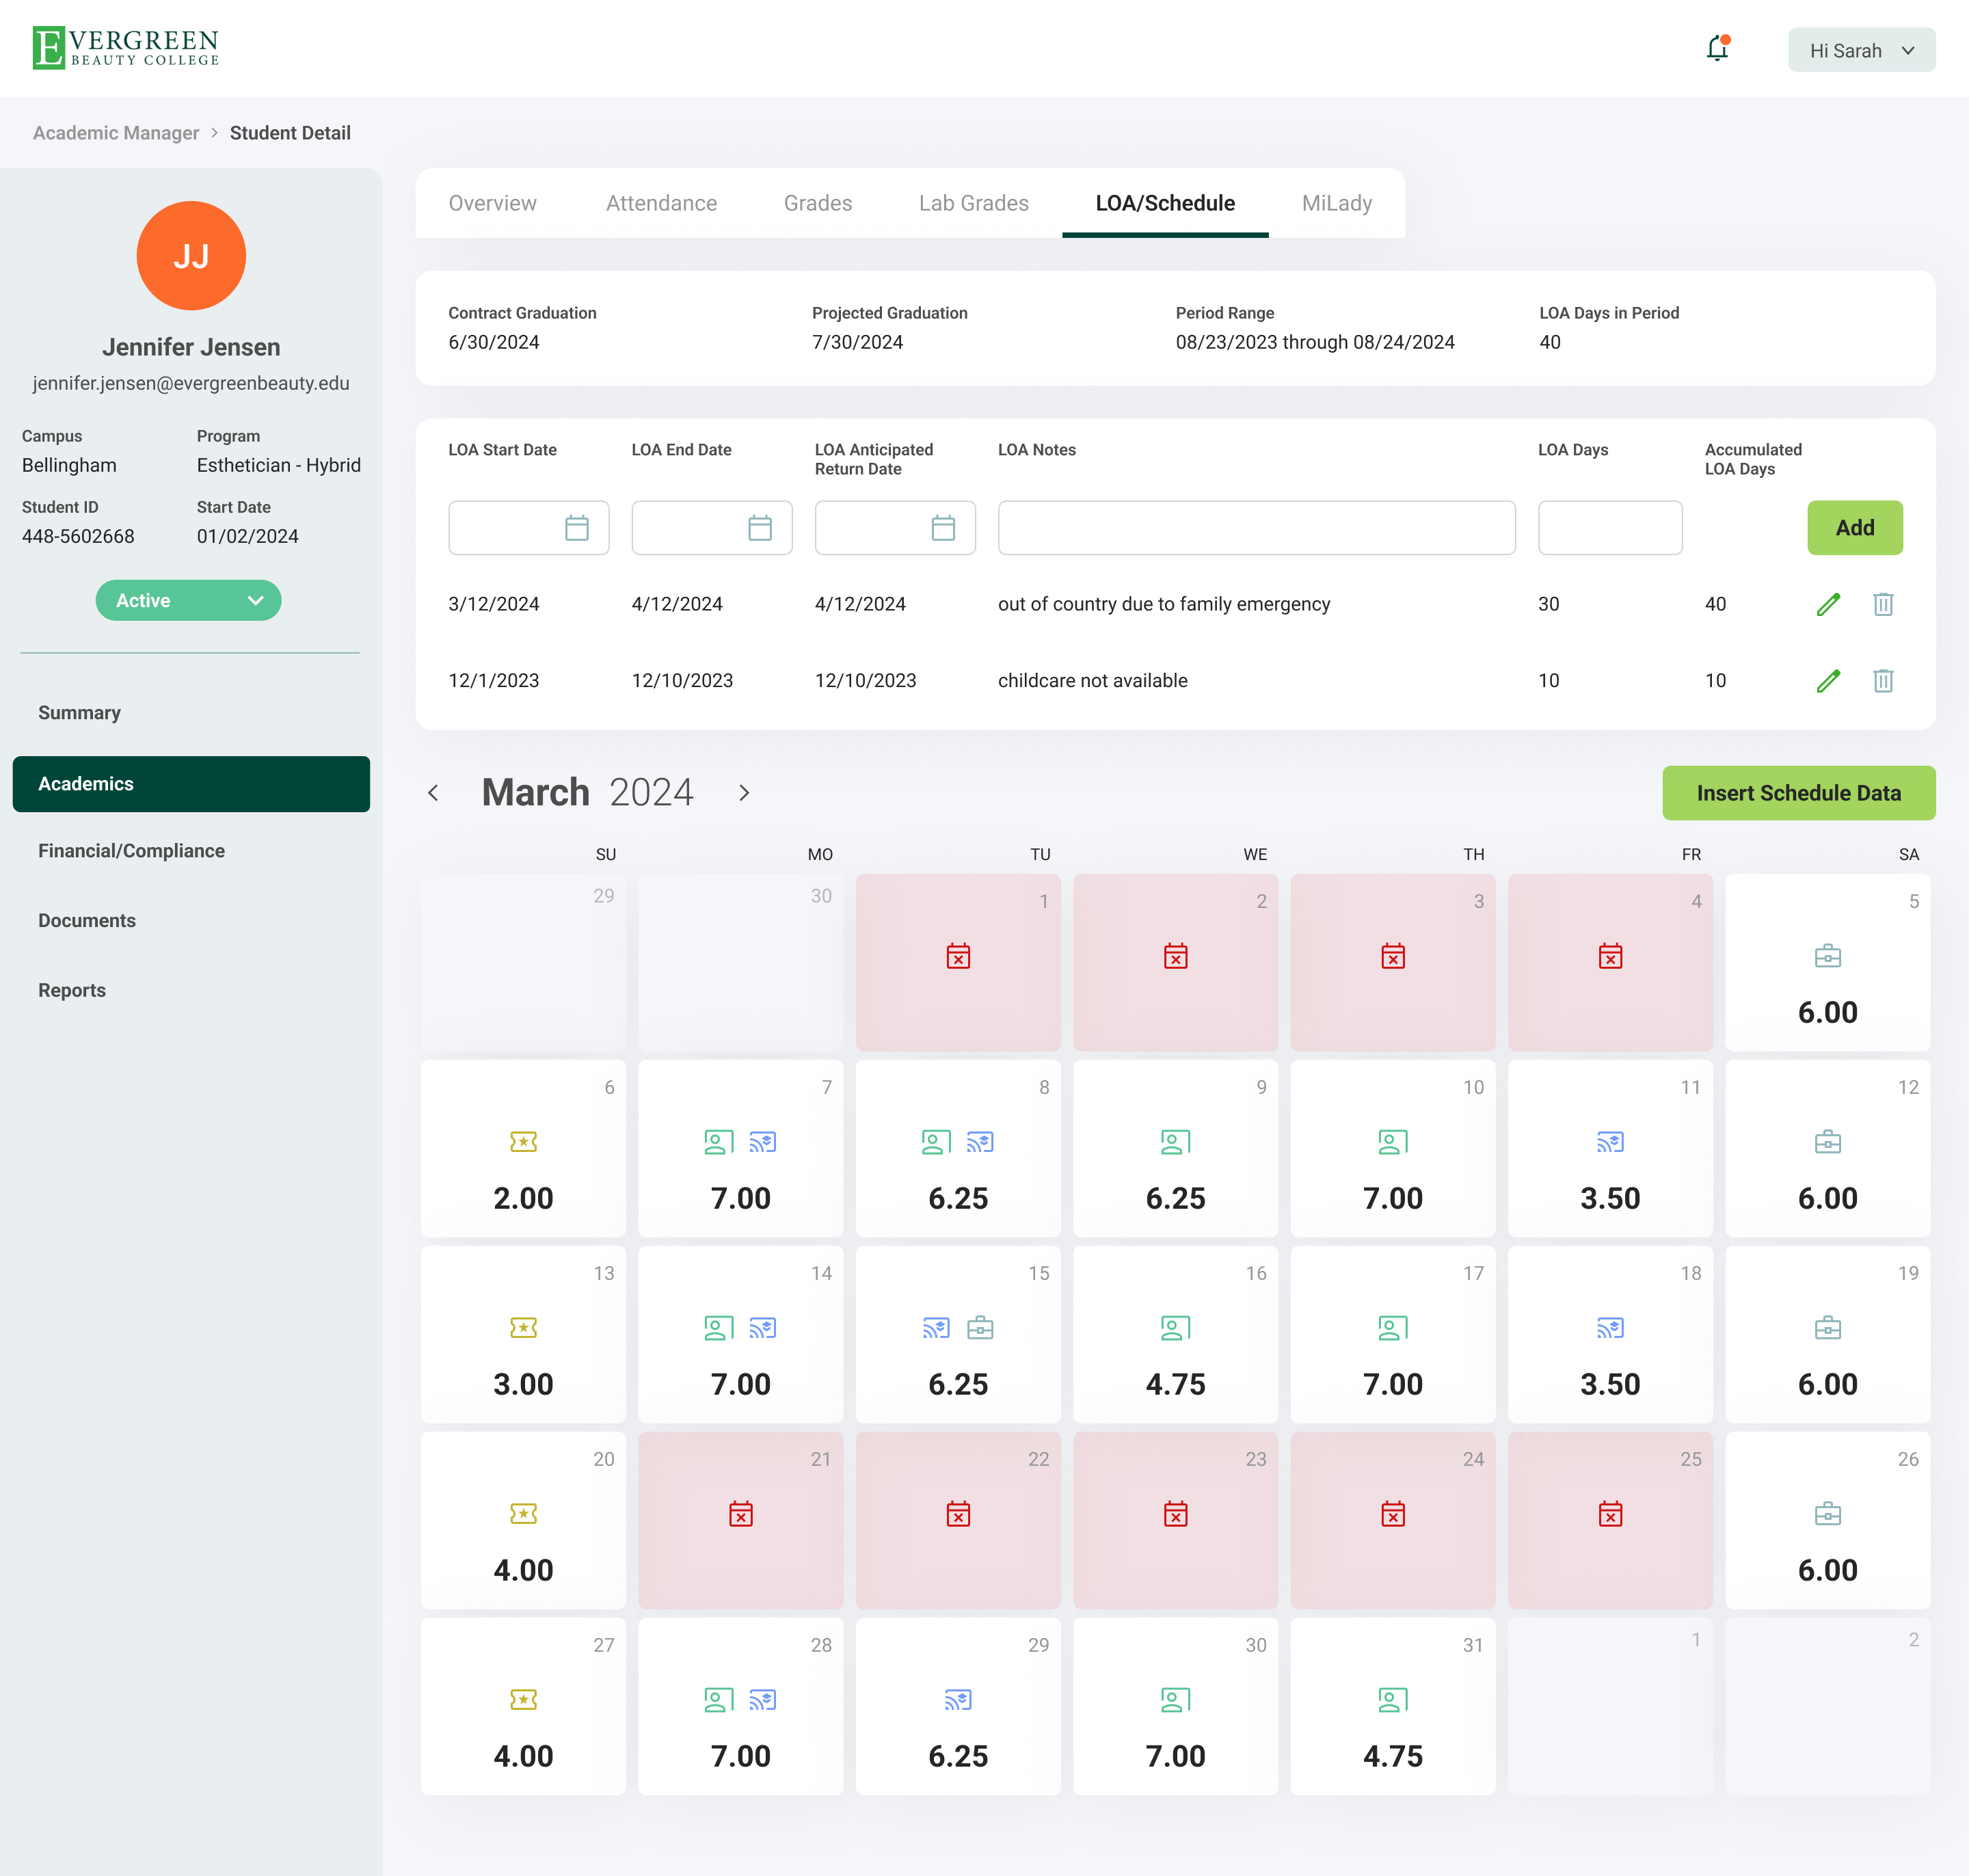Click the LOA Days input field

(1610, 528)
